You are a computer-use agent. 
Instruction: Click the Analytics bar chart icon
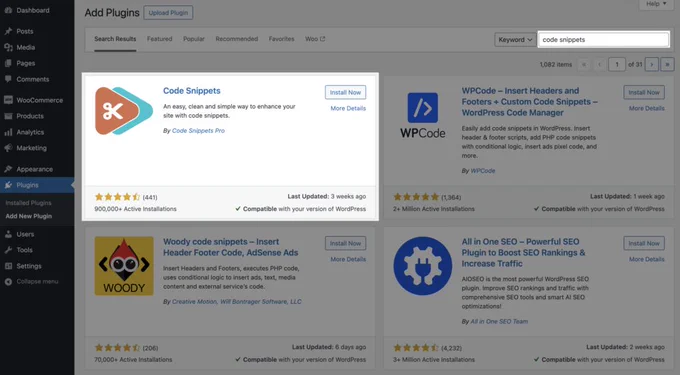click(x=8, y=132)
